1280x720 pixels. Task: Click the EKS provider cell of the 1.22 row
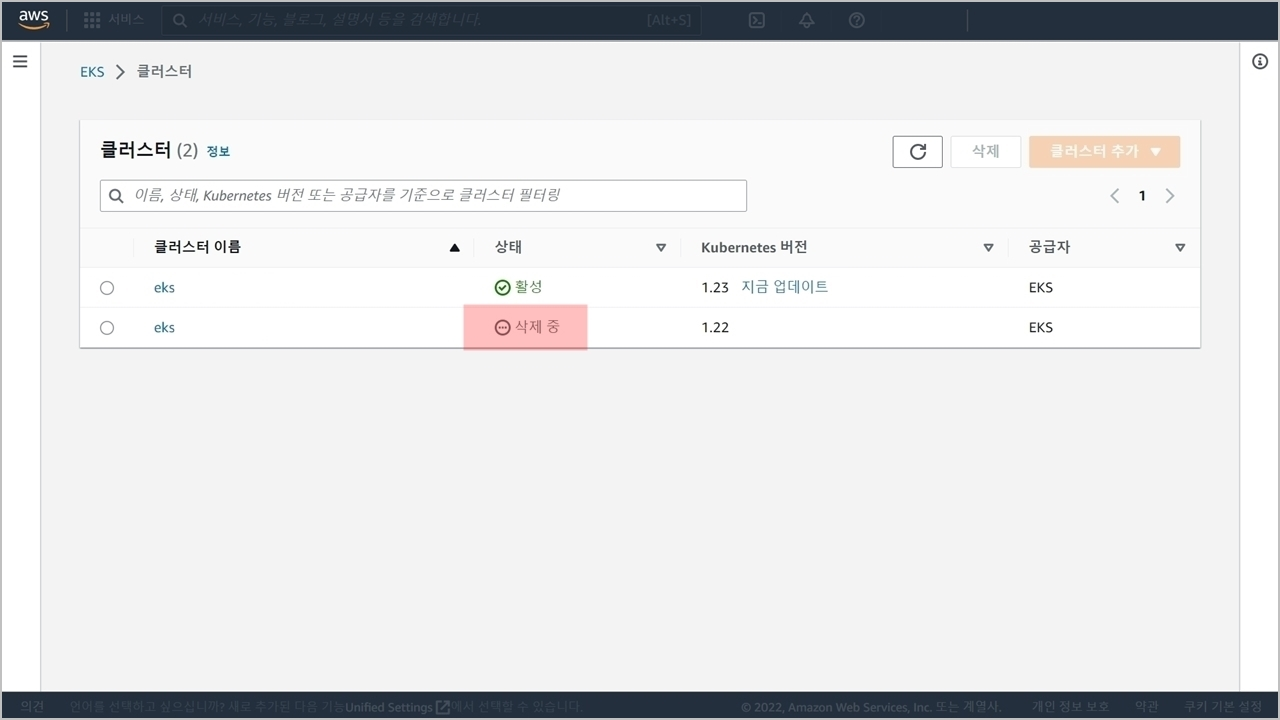tap(1041, 328)
